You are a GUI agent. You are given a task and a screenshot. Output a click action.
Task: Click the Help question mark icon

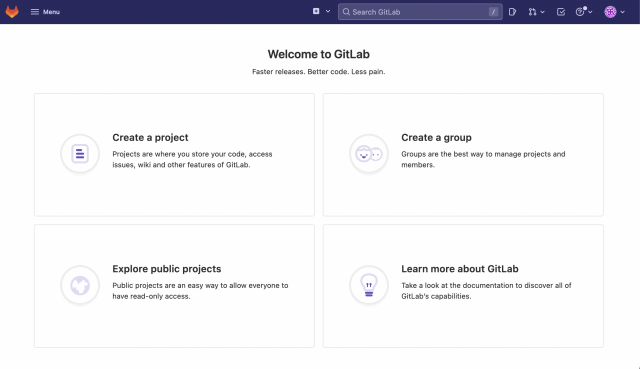pyautogui.click(x=580, y=12)
